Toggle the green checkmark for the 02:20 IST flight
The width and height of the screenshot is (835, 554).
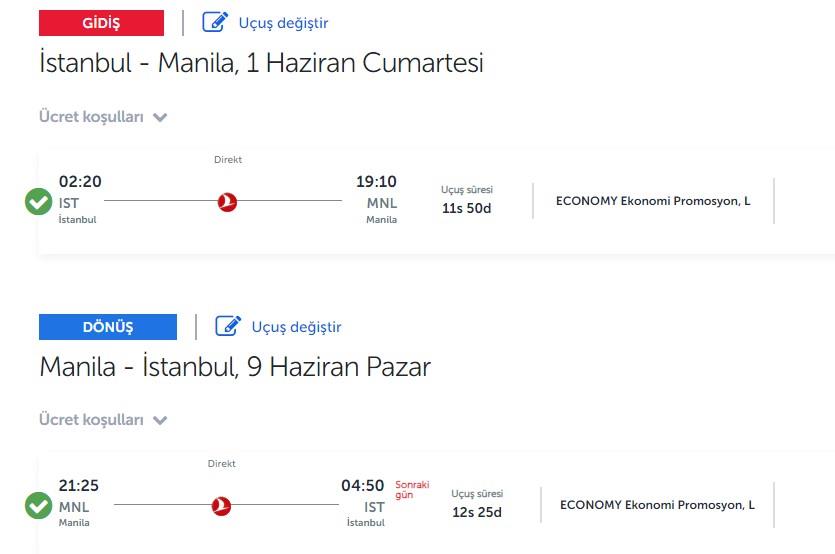(x=38, y=202)
